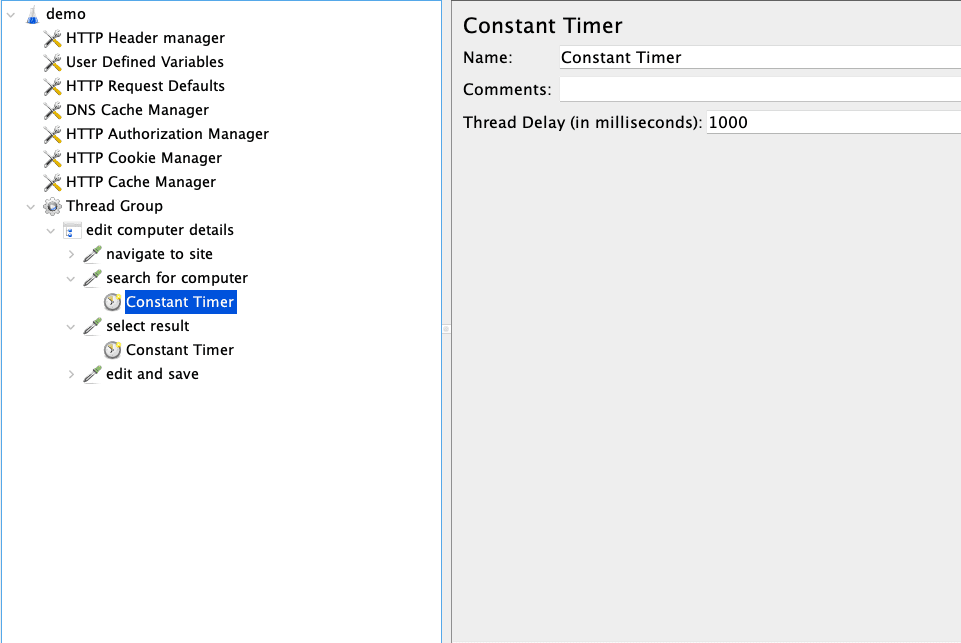Select the demo test plan label
961x643 pixels.
tap(66, 14)
